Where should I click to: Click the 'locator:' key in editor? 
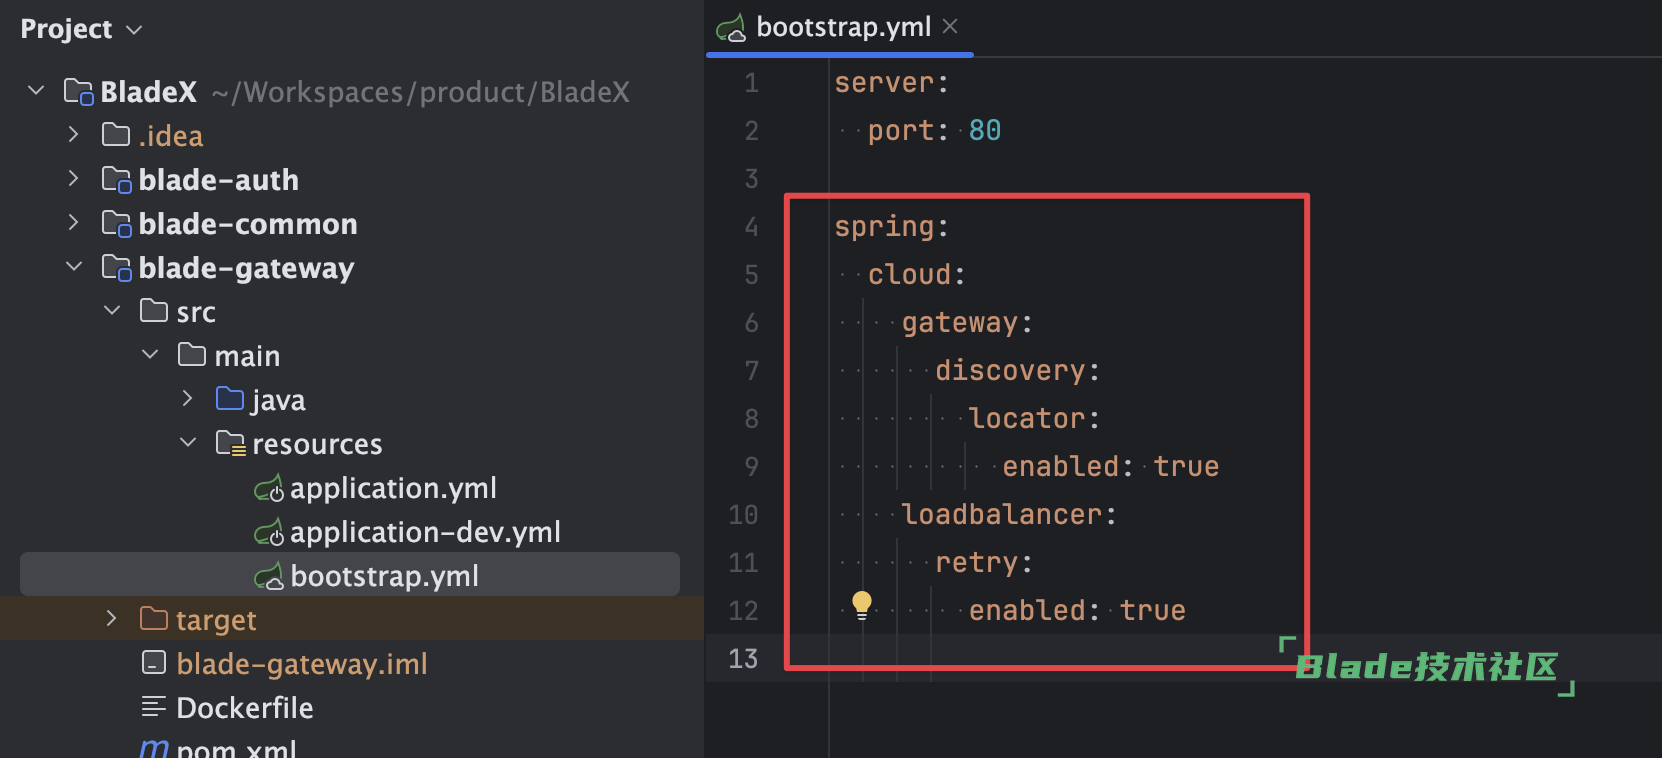click(x=1035, y=419)
